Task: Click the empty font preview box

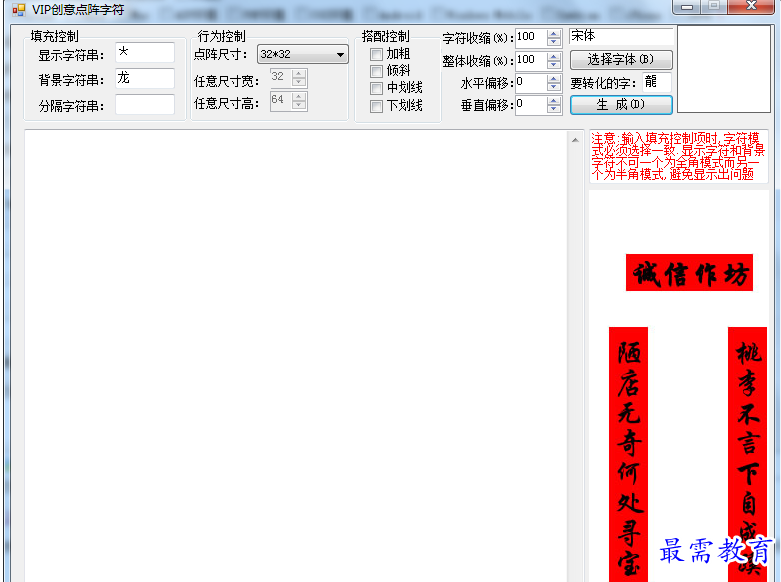Action: tap(724, 69)
